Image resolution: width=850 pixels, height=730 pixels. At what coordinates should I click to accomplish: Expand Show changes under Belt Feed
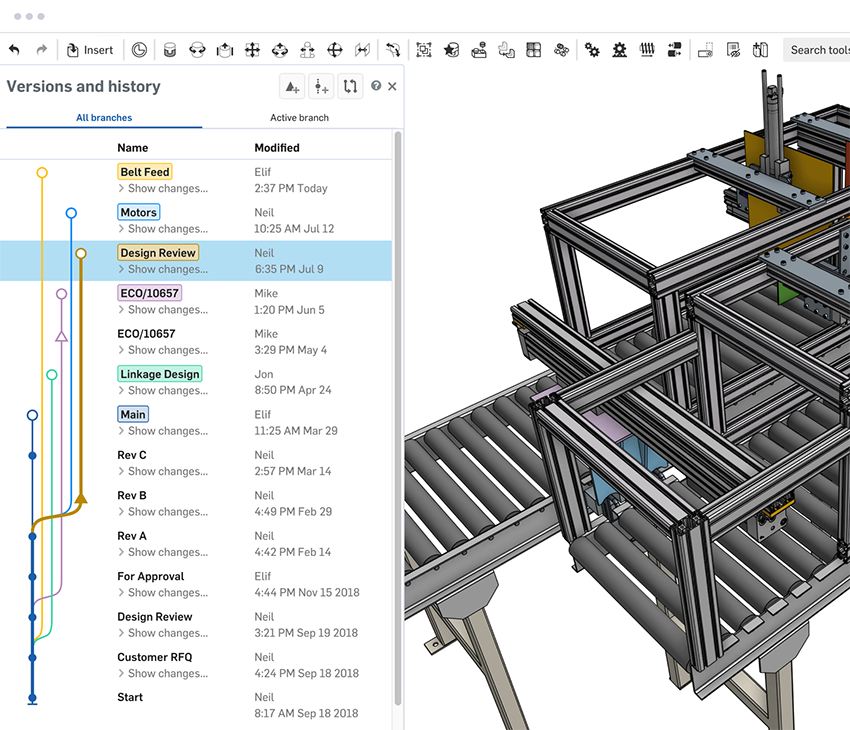pos(167,188)
